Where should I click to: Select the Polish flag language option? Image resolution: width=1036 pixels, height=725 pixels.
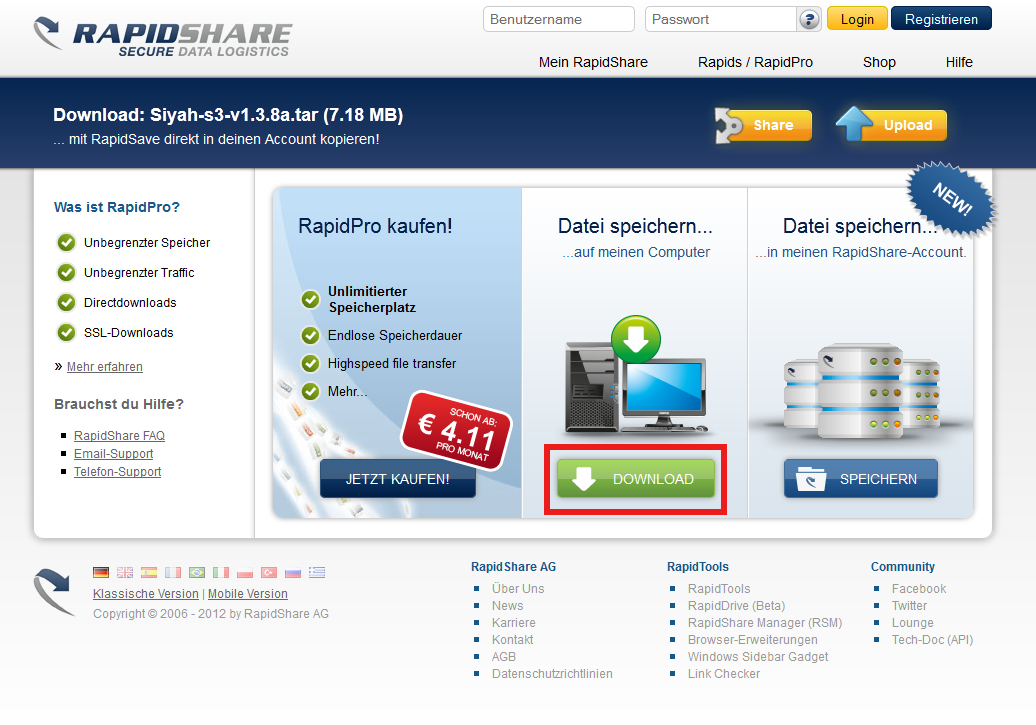pos(245,572)
